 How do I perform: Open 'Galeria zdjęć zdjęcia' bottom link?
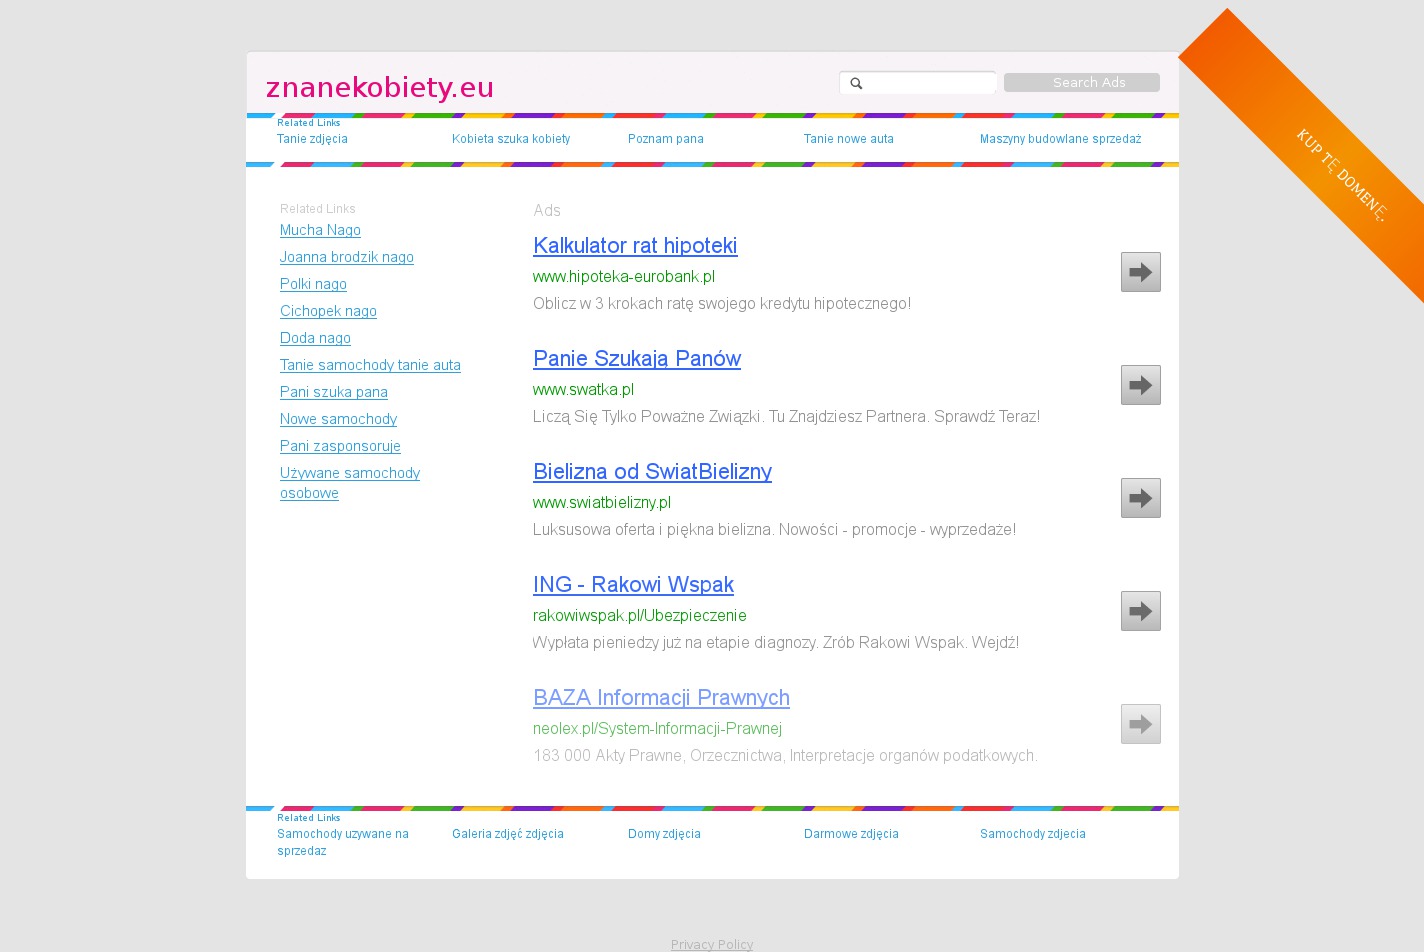point(508,834)
